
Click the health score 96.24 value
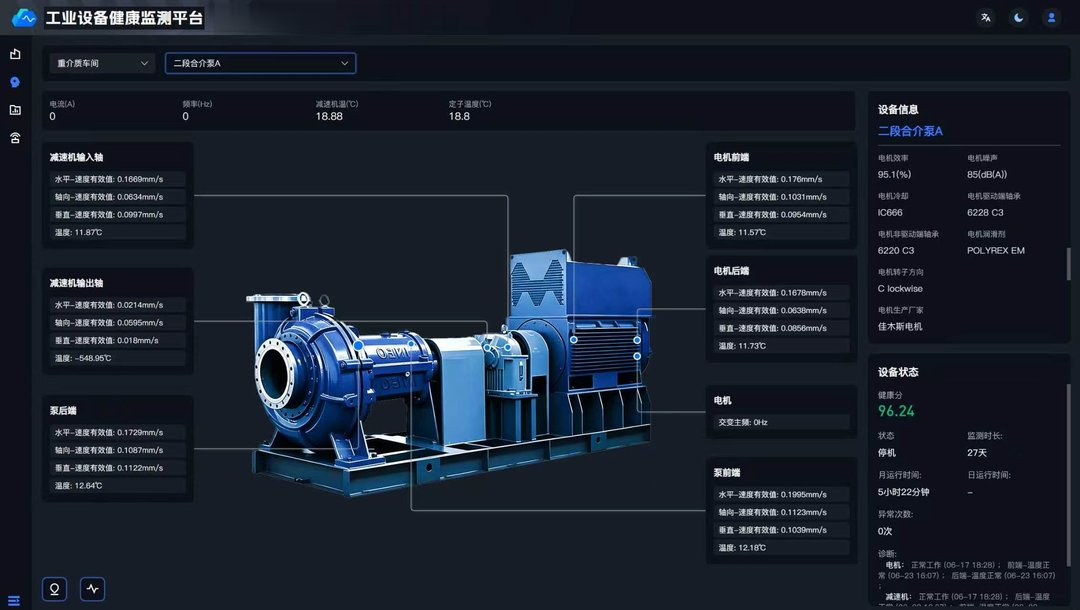[896, 411]
